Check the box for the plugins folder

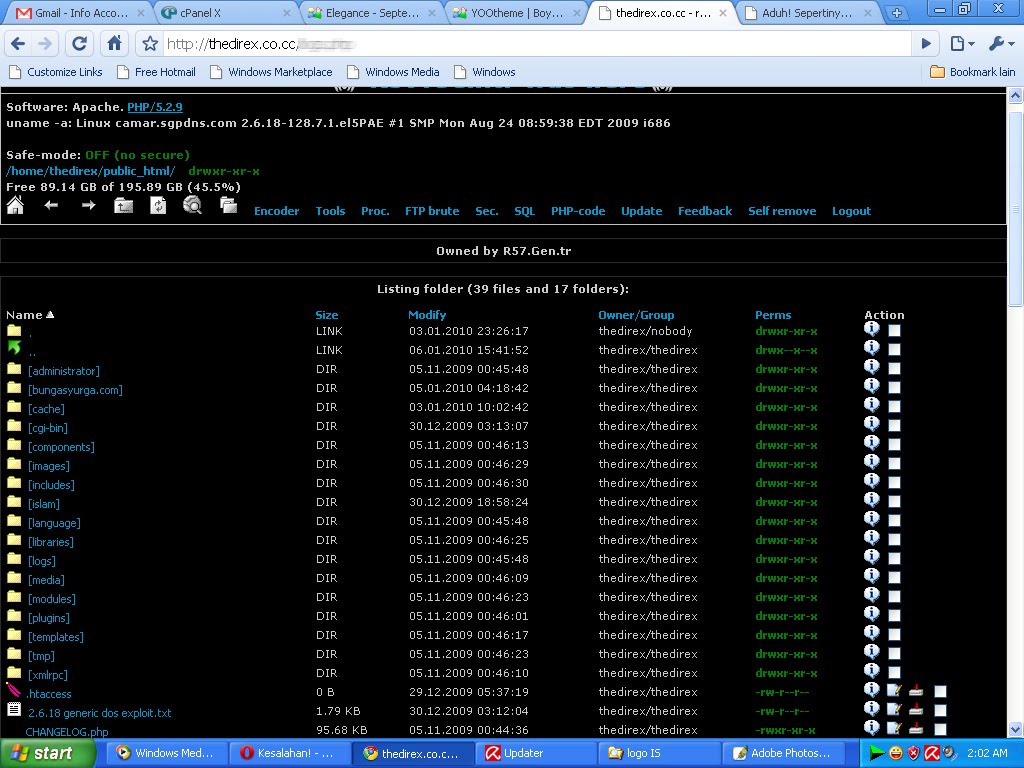[894, 616]
